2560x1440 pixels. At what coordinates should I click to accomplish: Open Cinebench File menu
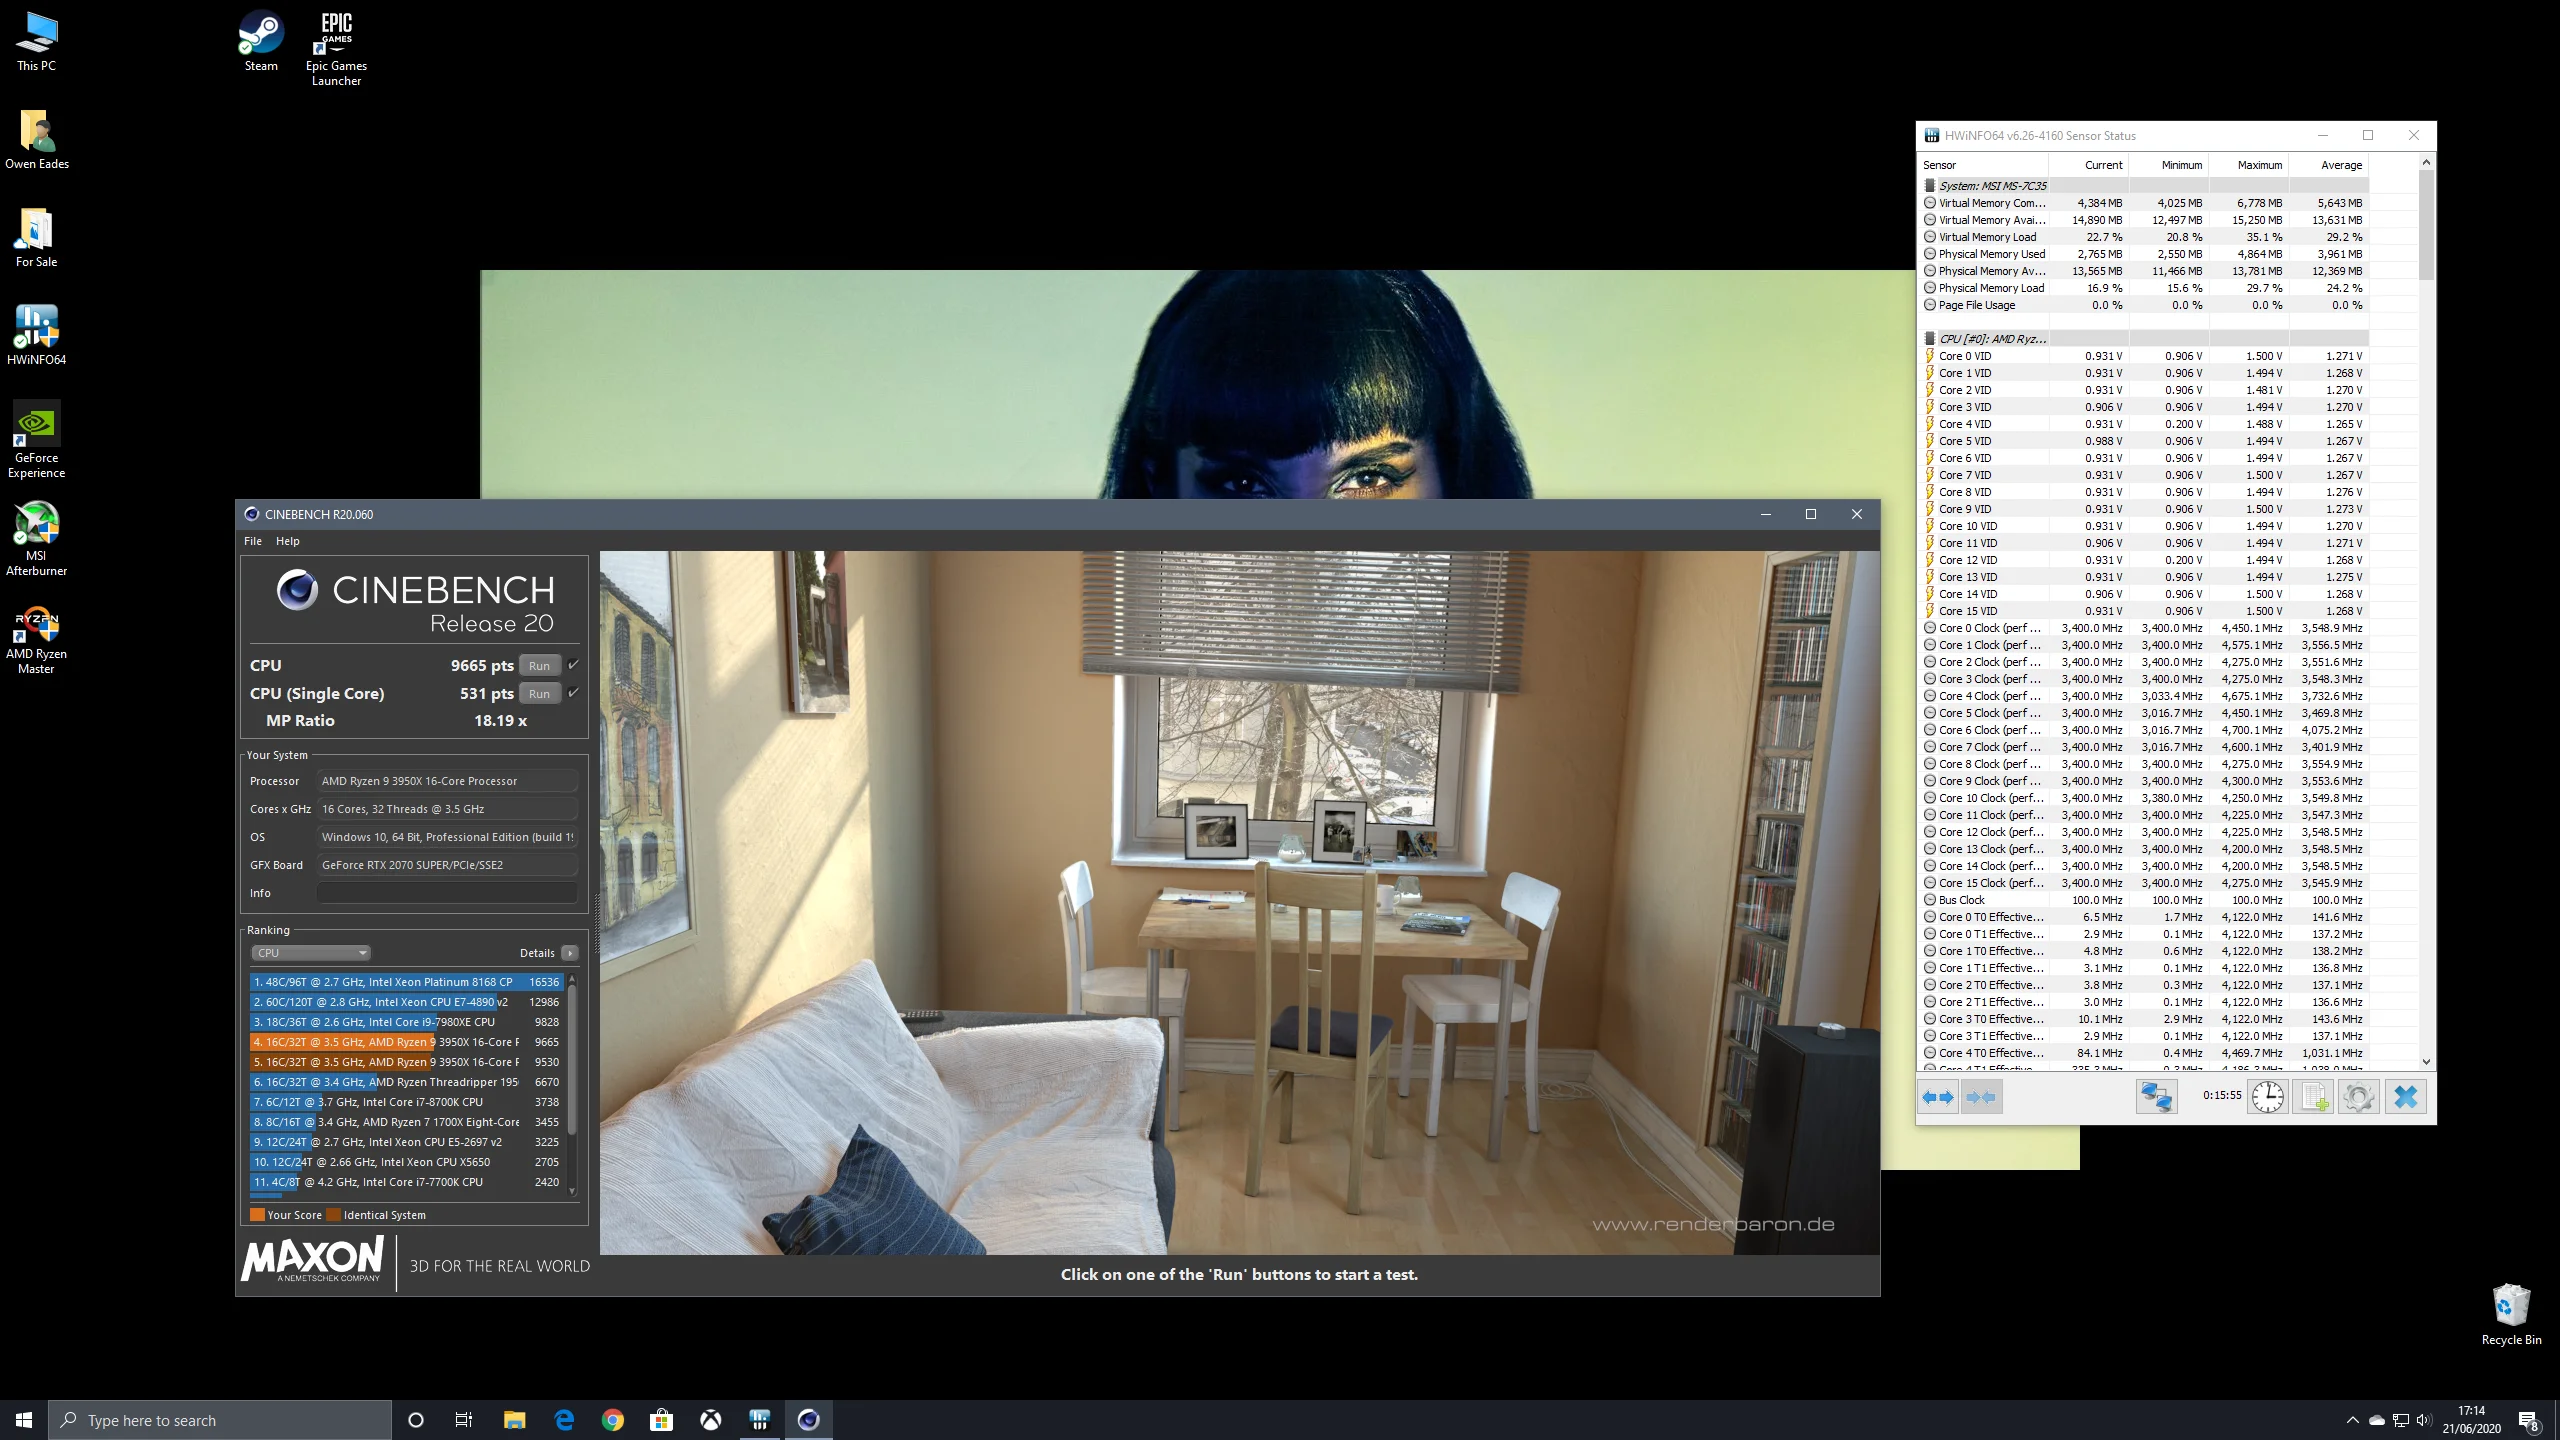coord(253,541)
